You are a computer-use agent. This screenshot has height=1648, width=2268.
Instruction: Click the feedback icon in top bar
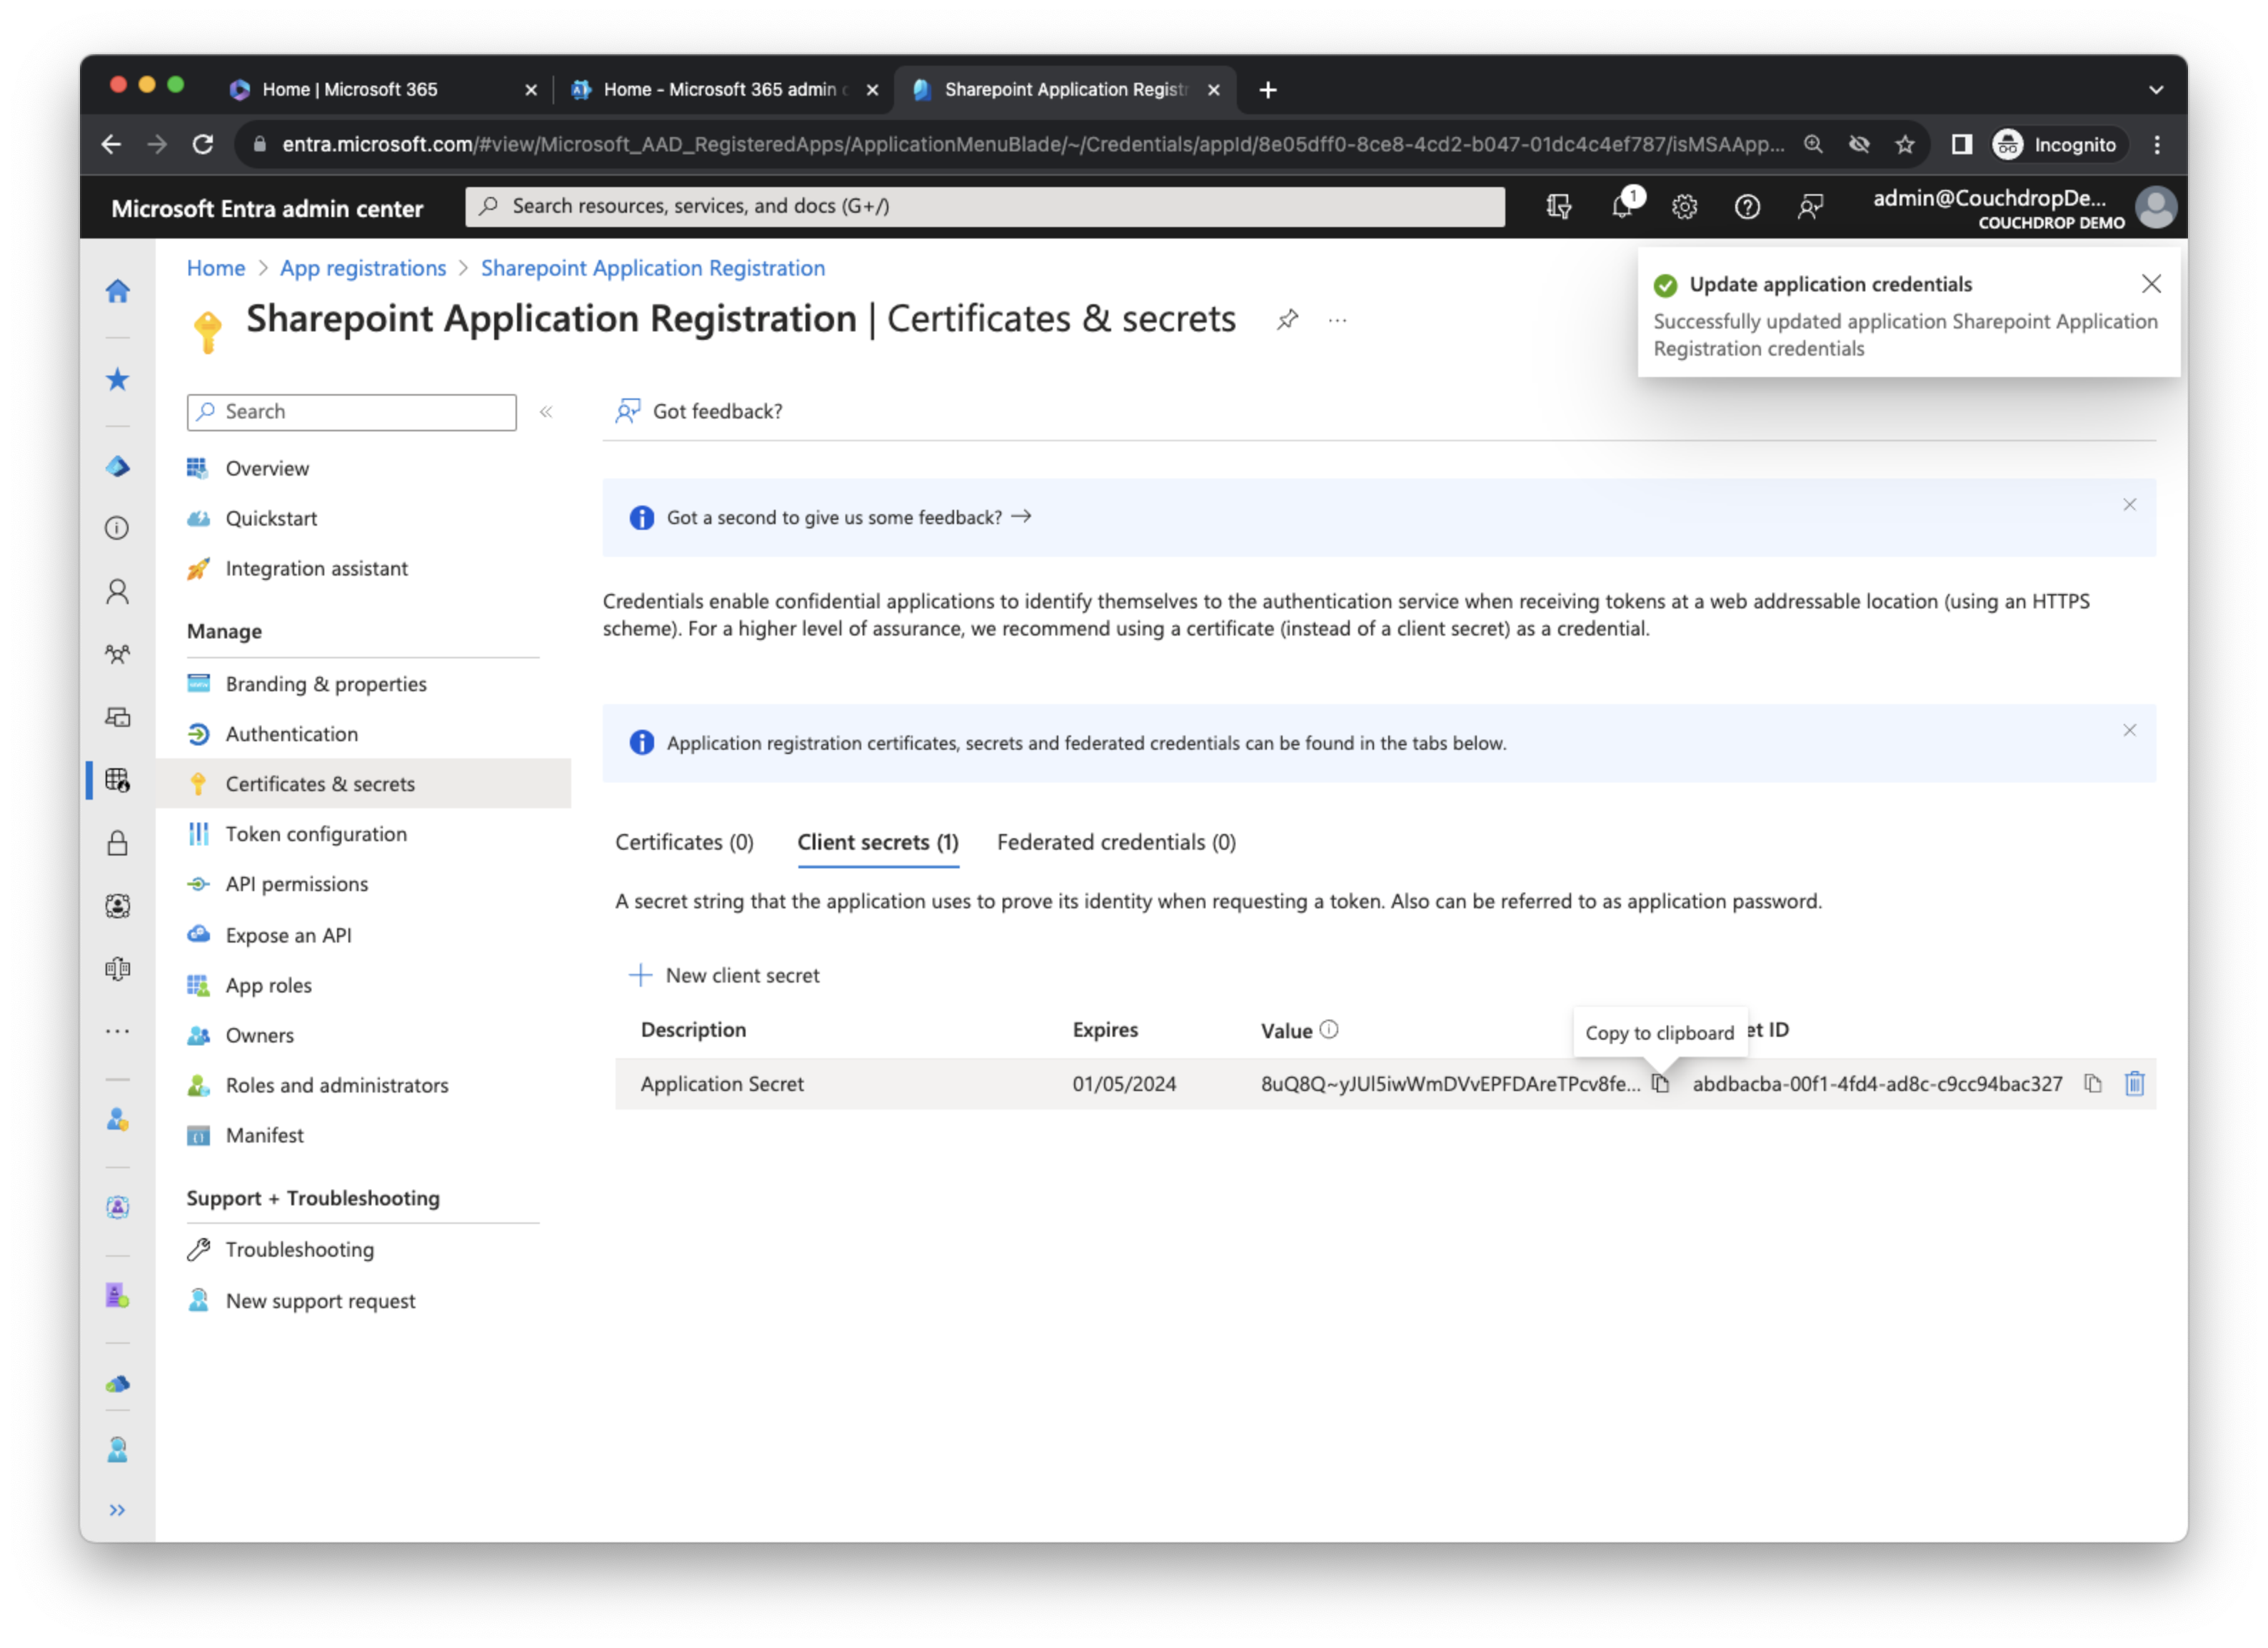pyautogui.click(x=1810, y=207)
